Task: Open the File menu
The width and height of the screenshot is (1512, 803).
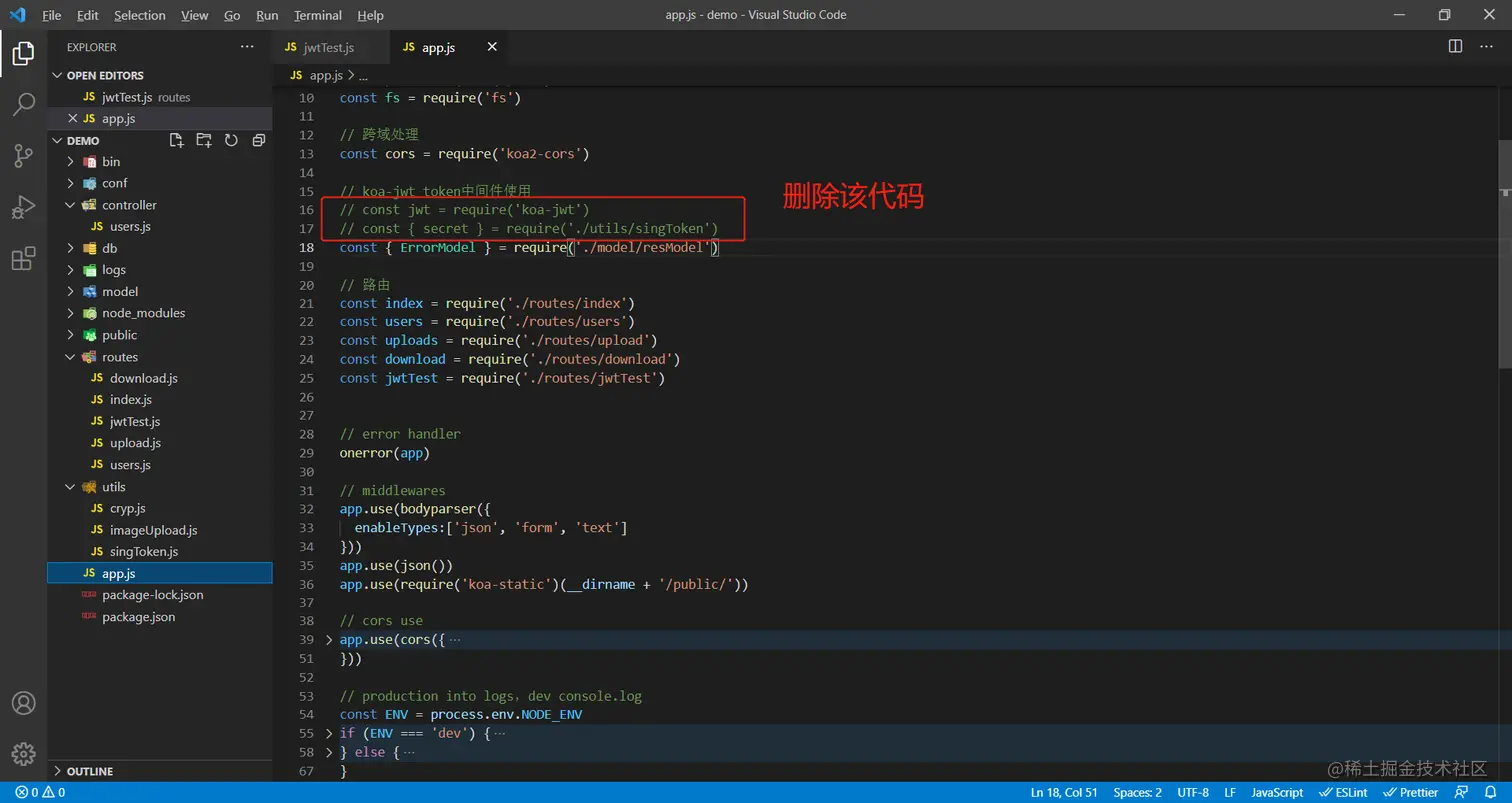Action: tap(52, 15)
